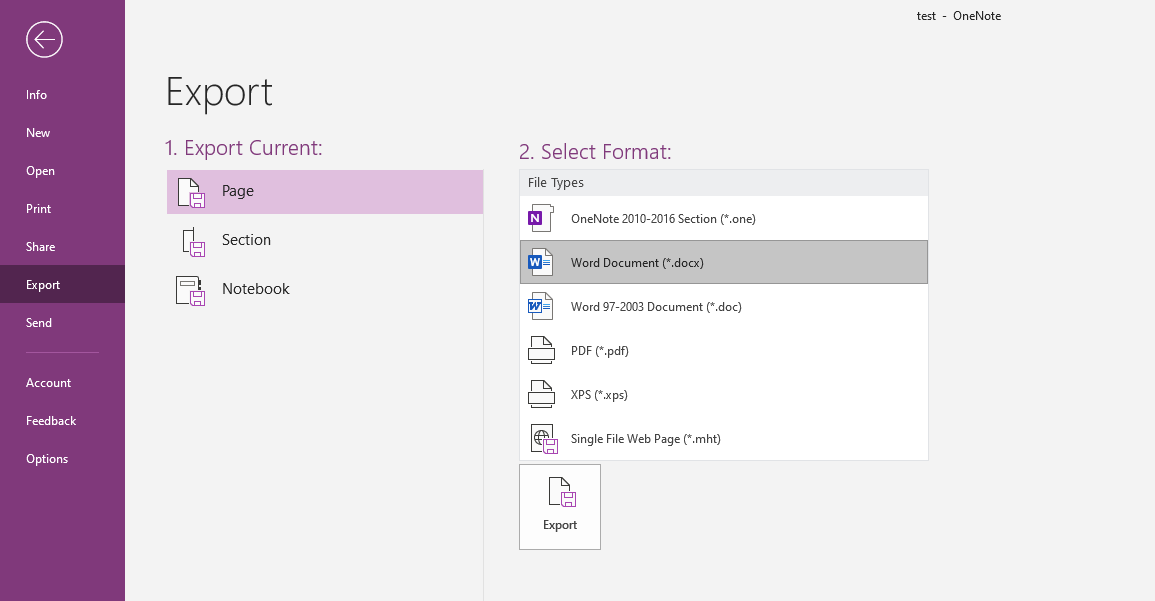
Task: Select 'PDF (*.pdf)' format
Action: [723, 351]
